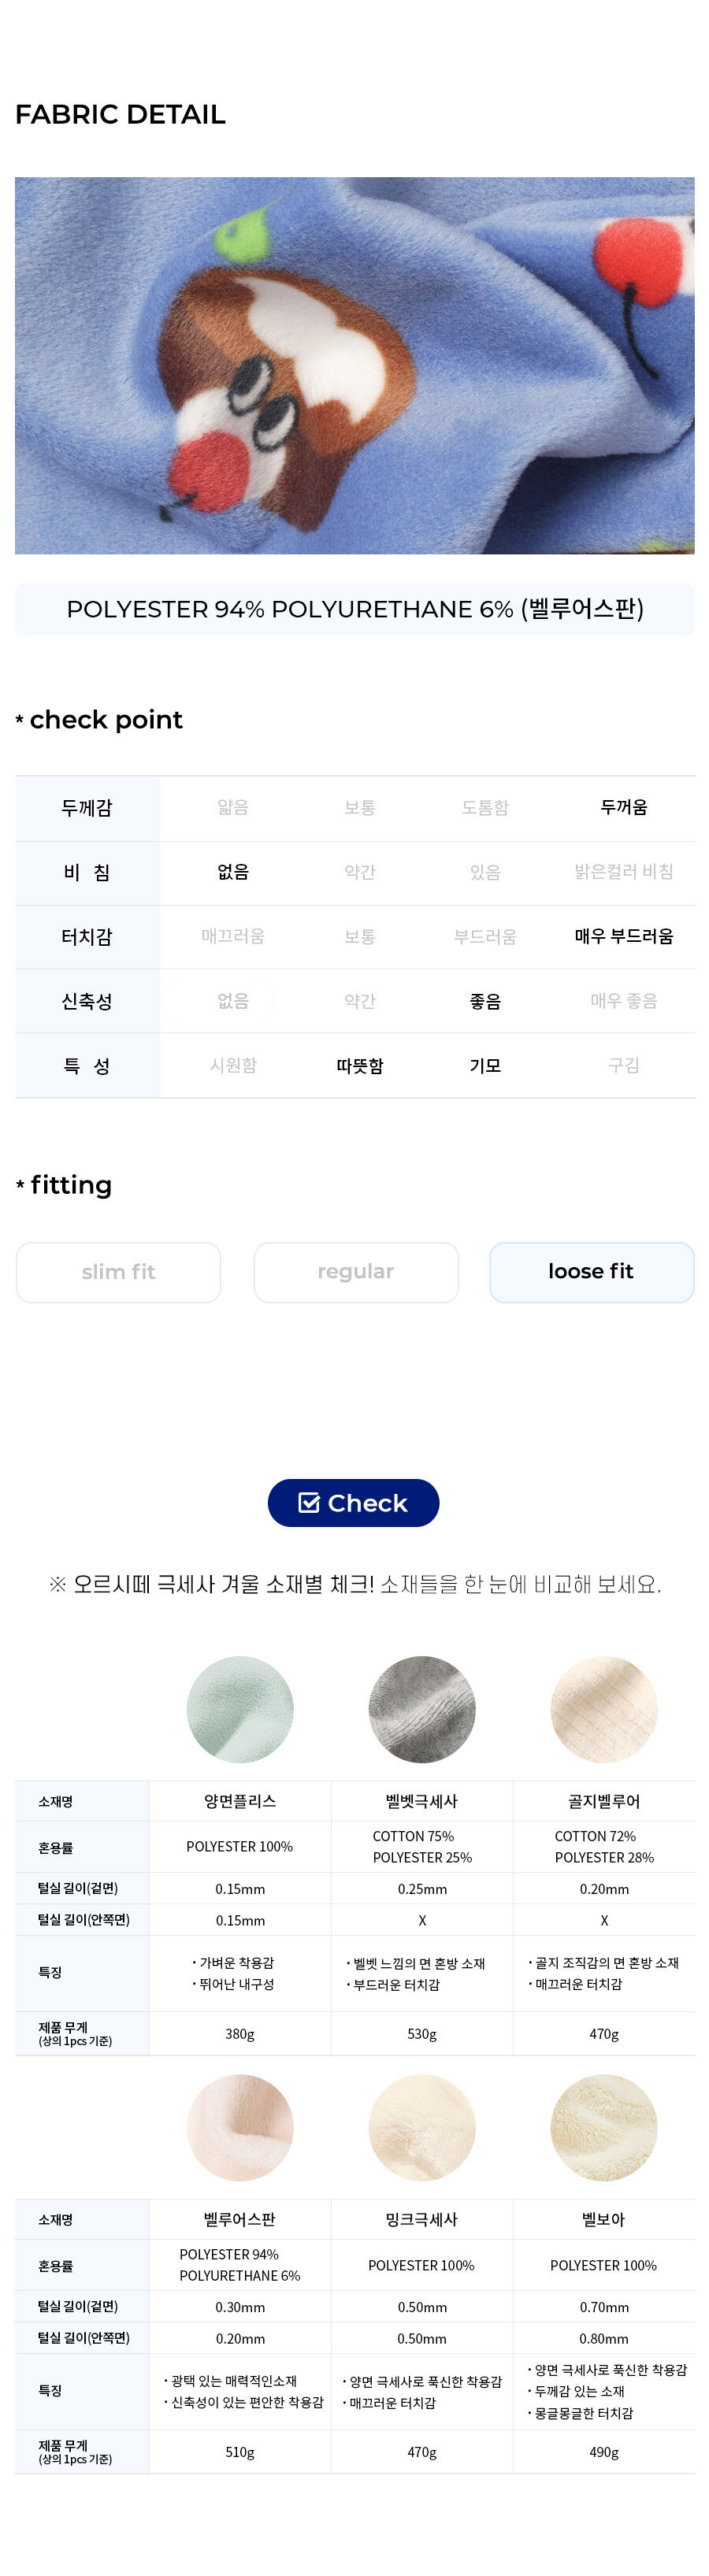Image resolution: width=709 pixels, height=2576 pixels.
Task: Click the polyester composition banner
Action: pyautogui.click(x=354, y=608)
